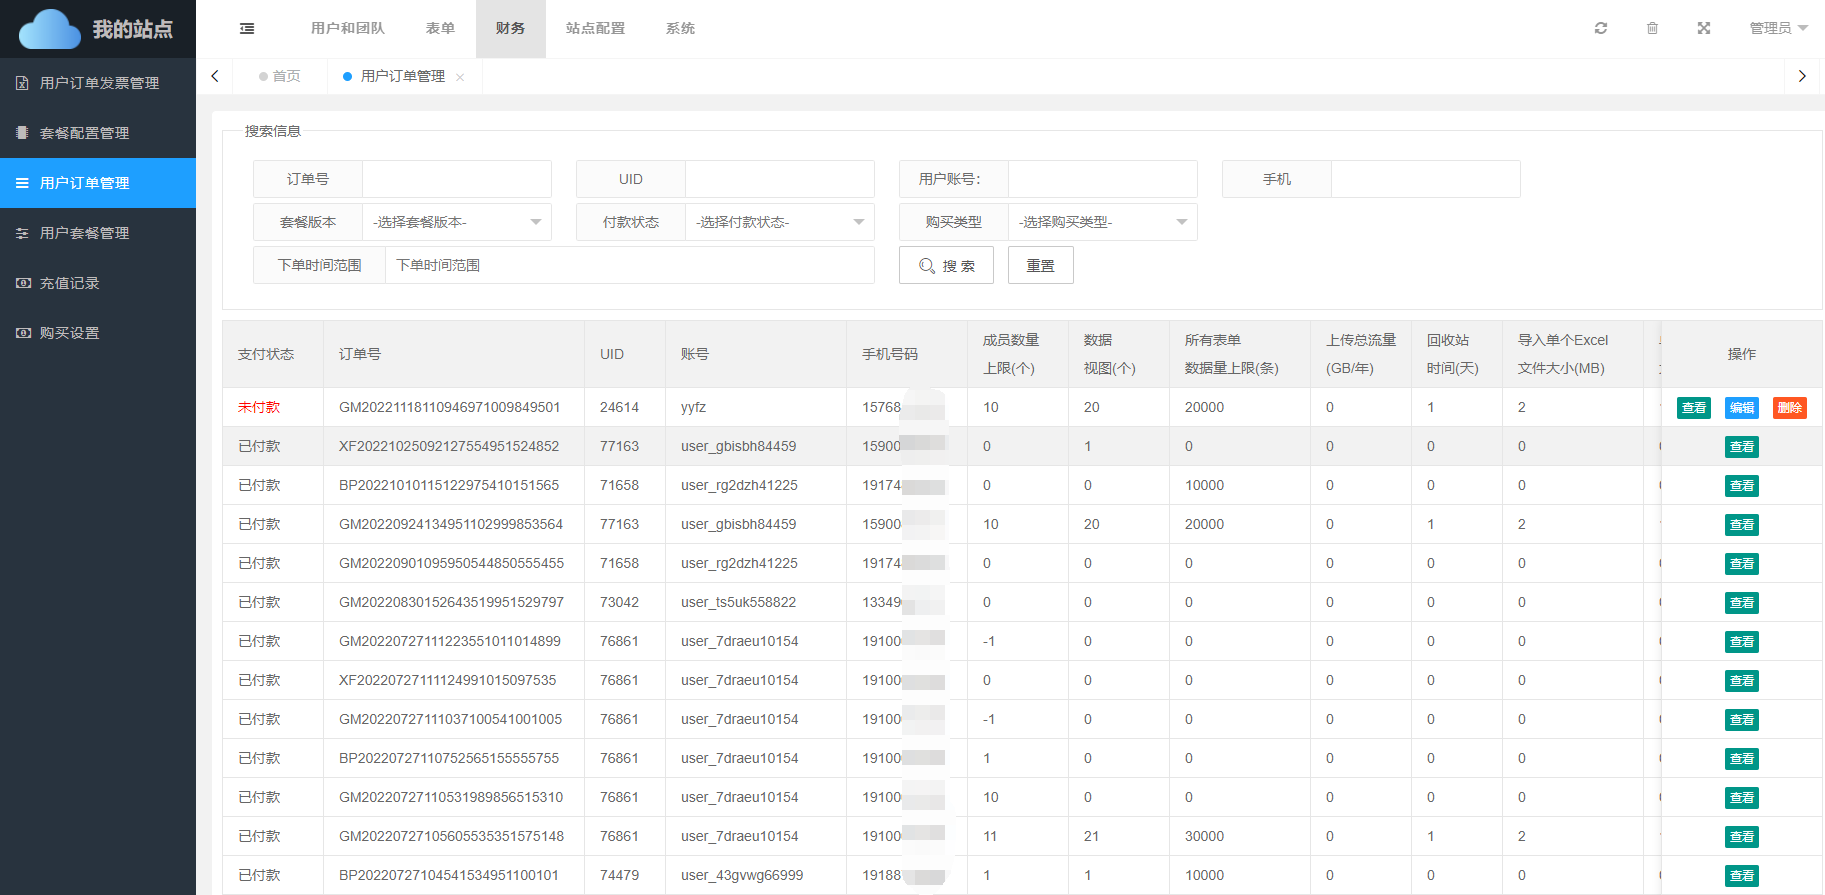Open the 套餐版本 dropdown
1825x895 pixels.
click(x=456, y=222)
